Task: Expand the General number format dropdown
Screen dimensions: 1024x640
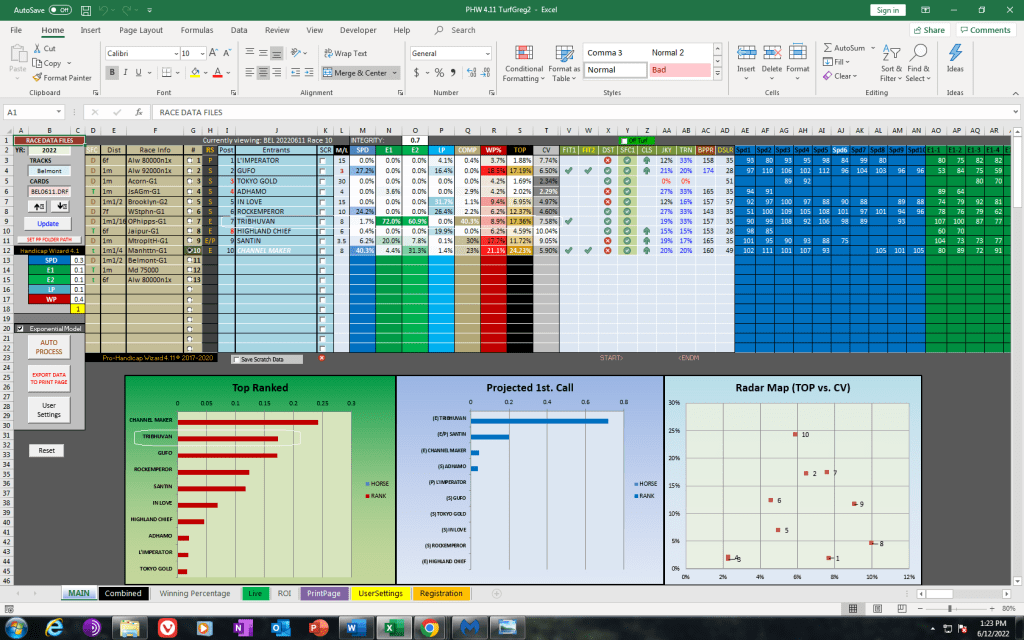Action: (x=474, y=53)
